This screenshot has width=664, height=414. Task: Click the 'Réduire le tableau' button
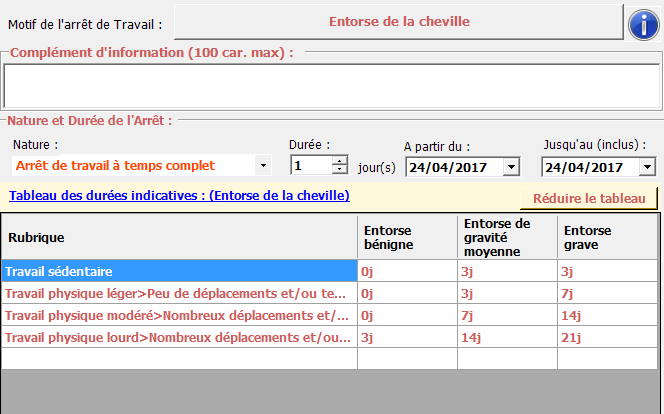coord(588,198)
